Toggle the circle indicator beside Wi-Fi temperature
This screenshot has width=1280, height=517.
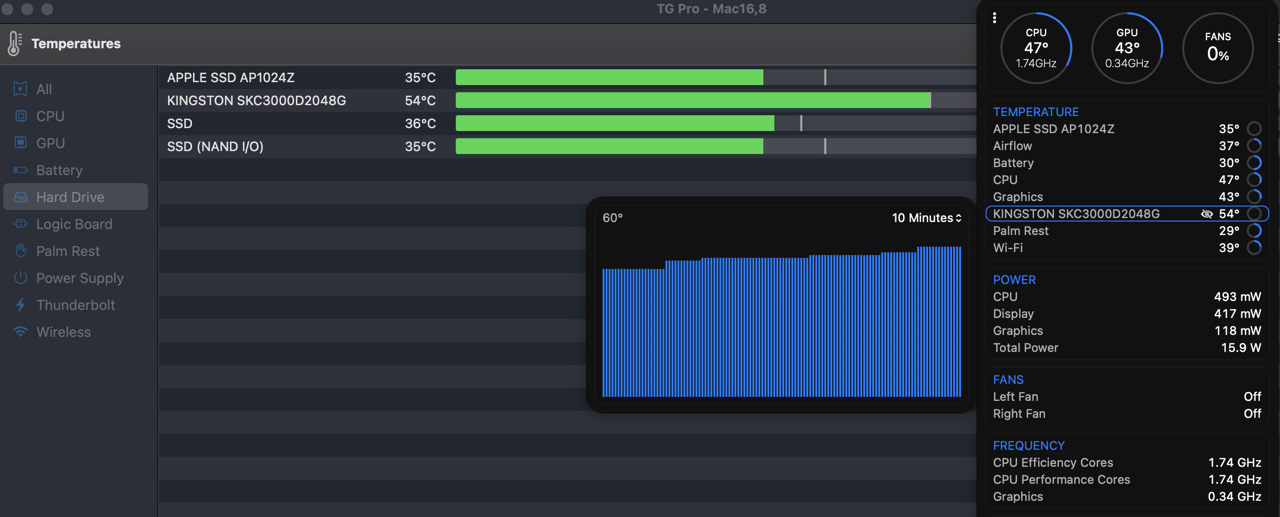[1254, 248]
